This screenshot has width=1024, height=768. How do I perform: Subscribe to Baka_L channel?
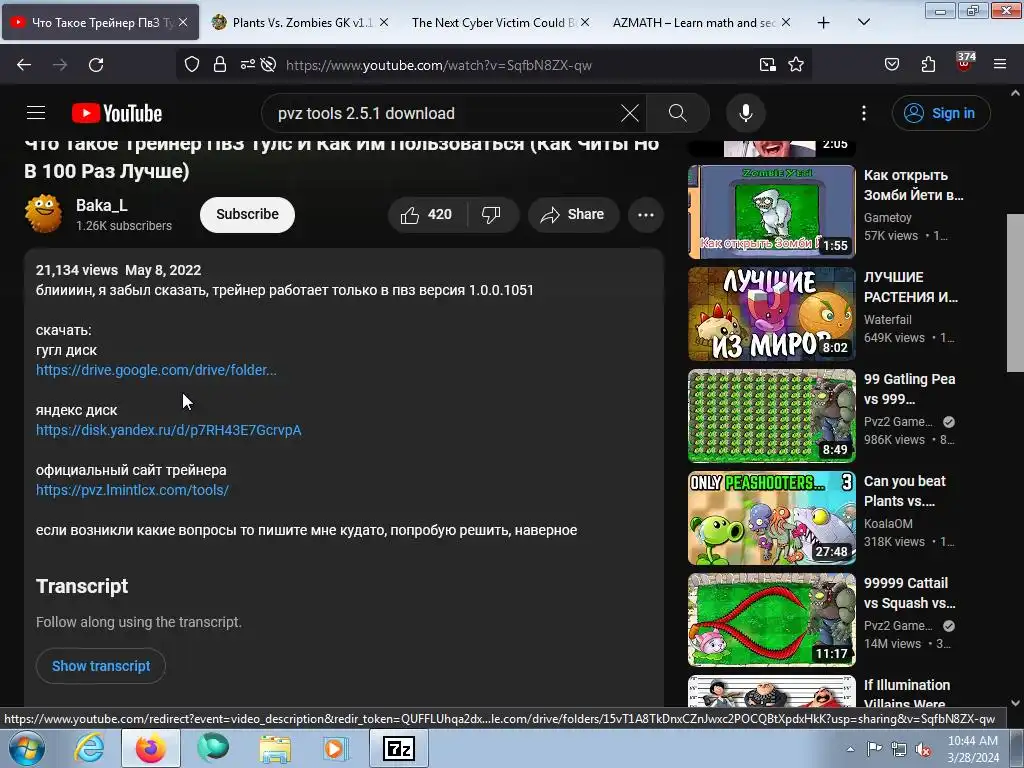click(x=247, y=214)
